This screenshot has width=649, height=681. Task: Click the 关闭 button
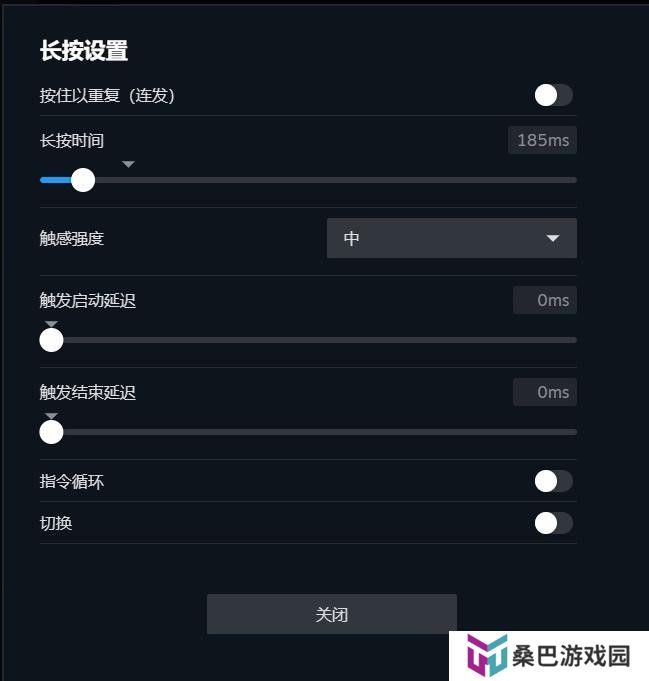pos(332,614)
